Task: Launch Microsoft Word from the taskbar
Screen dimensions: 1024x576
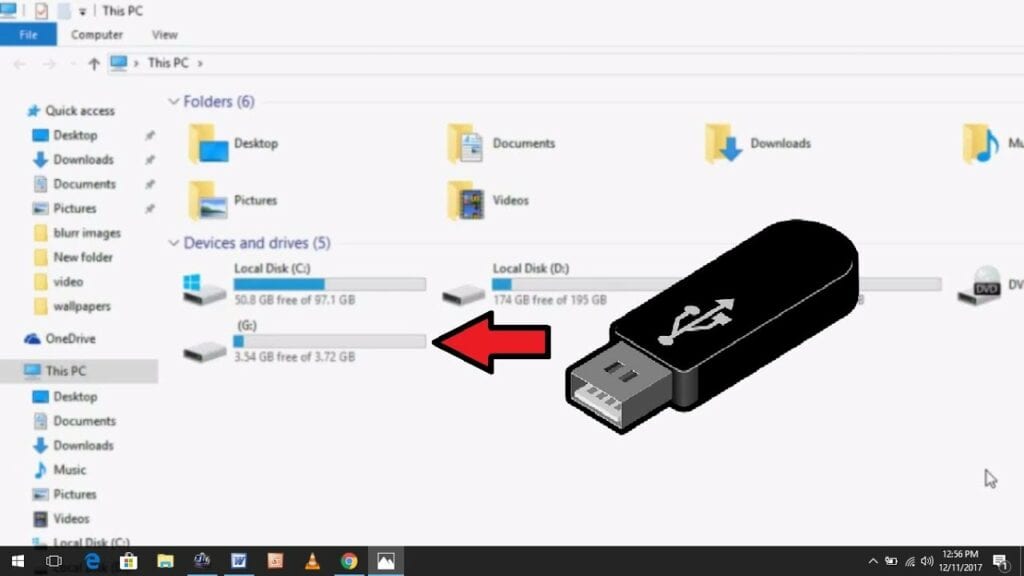Action: point(237,562)
